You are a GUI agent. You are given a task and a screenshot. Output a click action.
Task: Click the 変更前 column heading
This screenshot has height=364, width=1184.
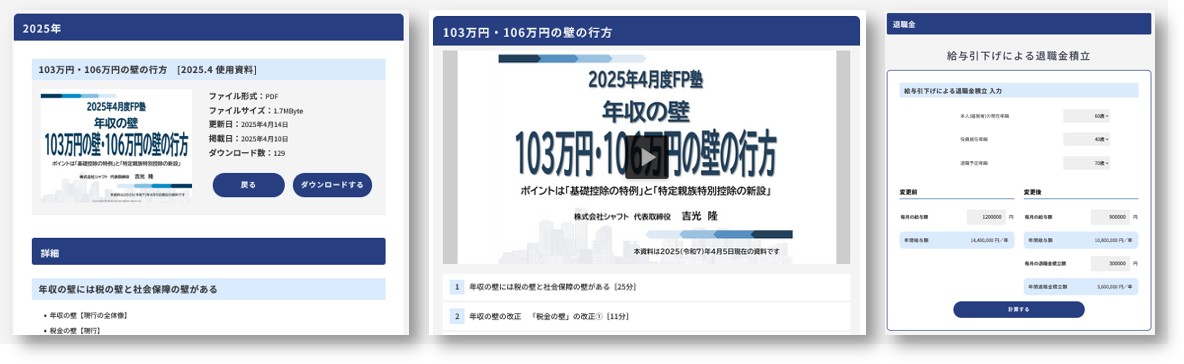point(909,192)
